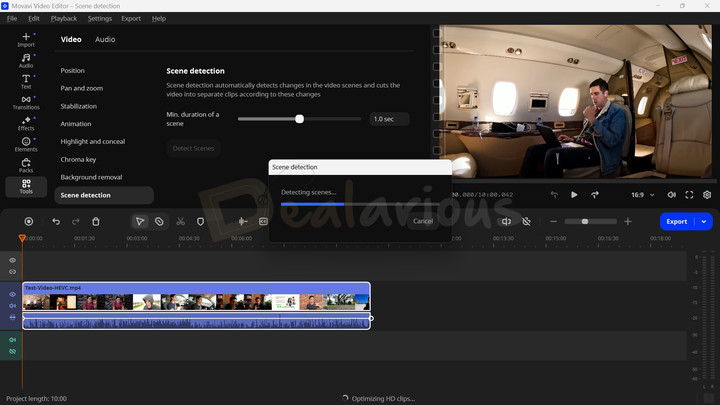Select the Scene detection tool
The image size is (720, 405).
[x=104, y=195]
